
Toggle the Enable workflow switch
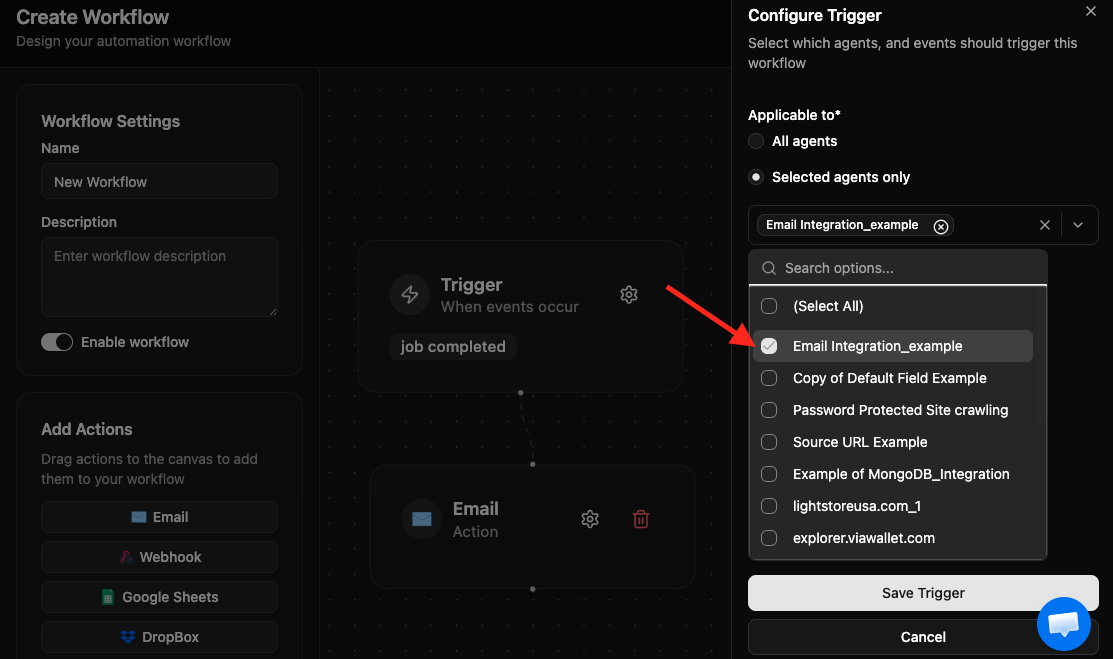point(57,342)
